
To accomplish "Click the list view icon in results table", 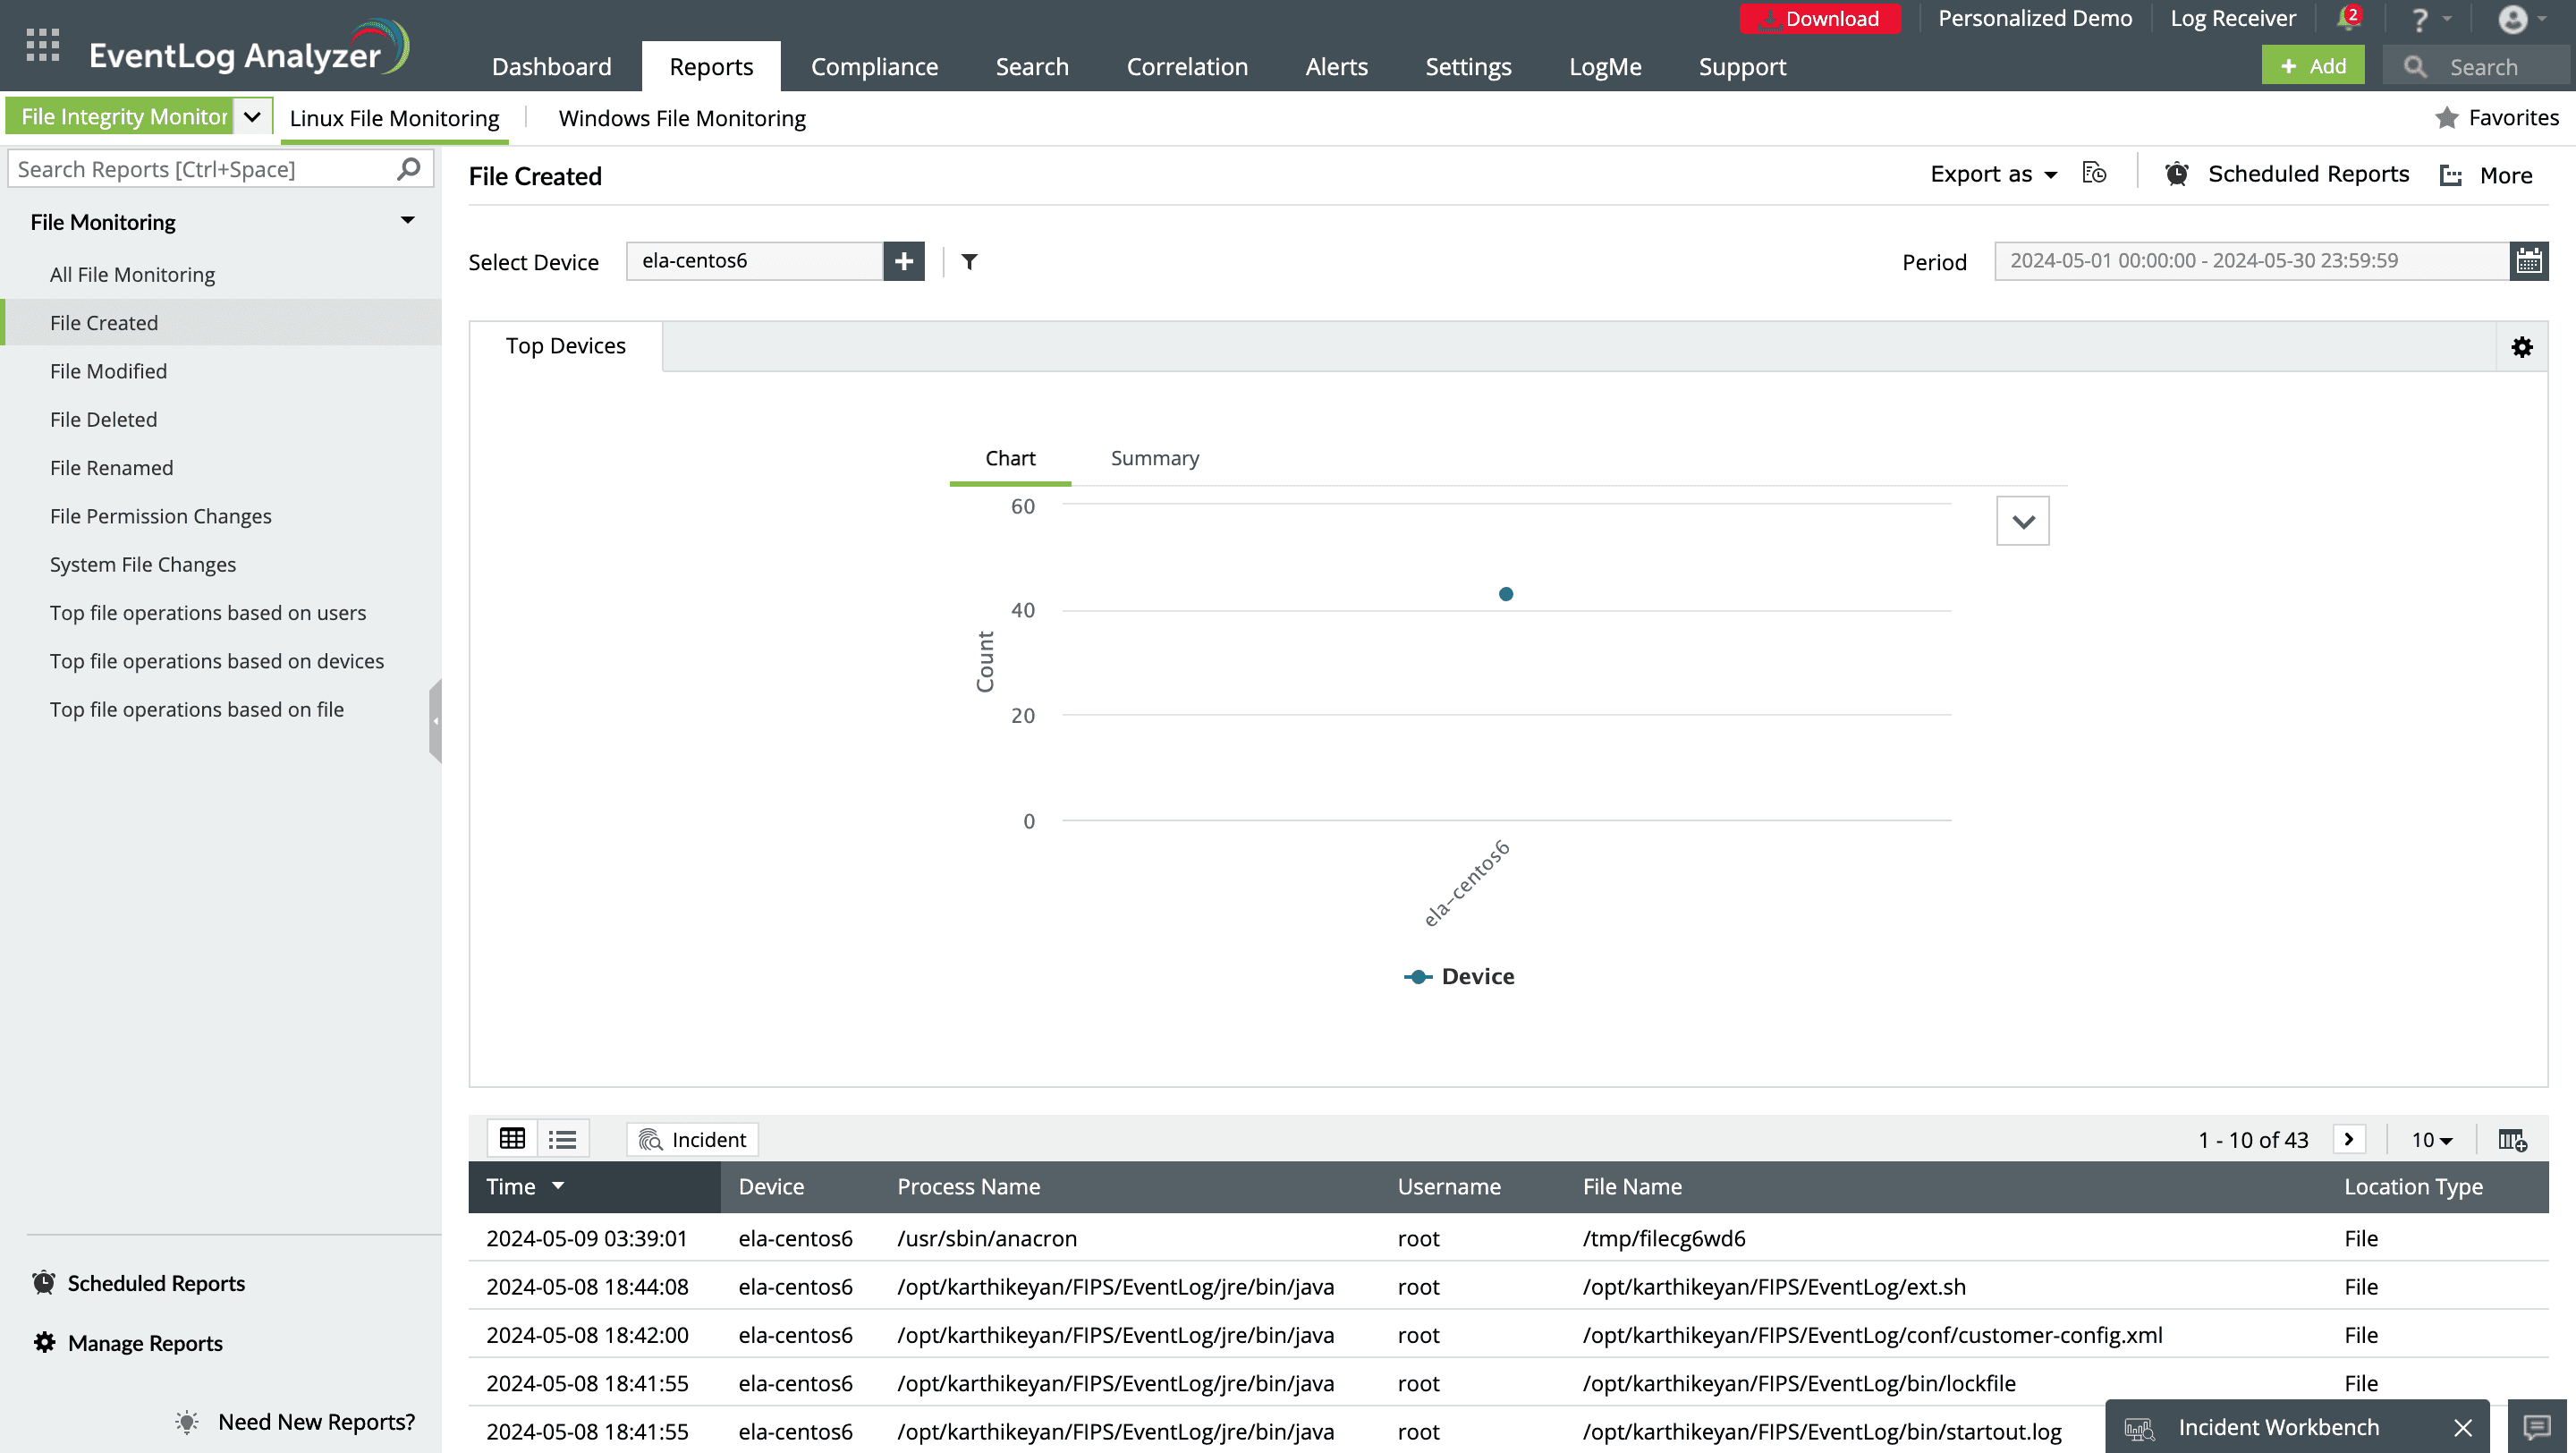I will pyautogui.click(x=563, y=1140).
